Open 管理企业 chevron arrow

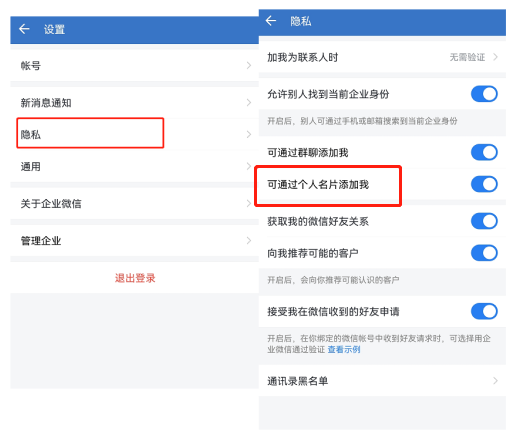point(249,240)
